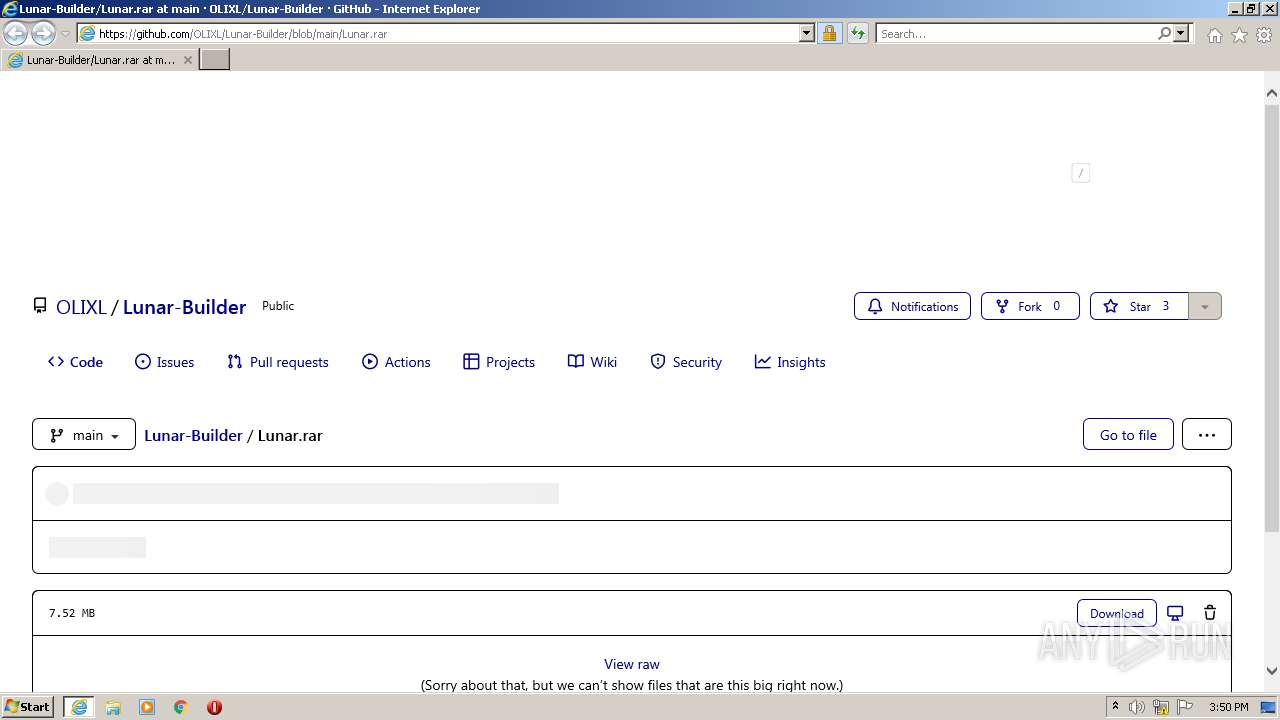Refresh the page with the refresh icon

[x=857, y=33]
